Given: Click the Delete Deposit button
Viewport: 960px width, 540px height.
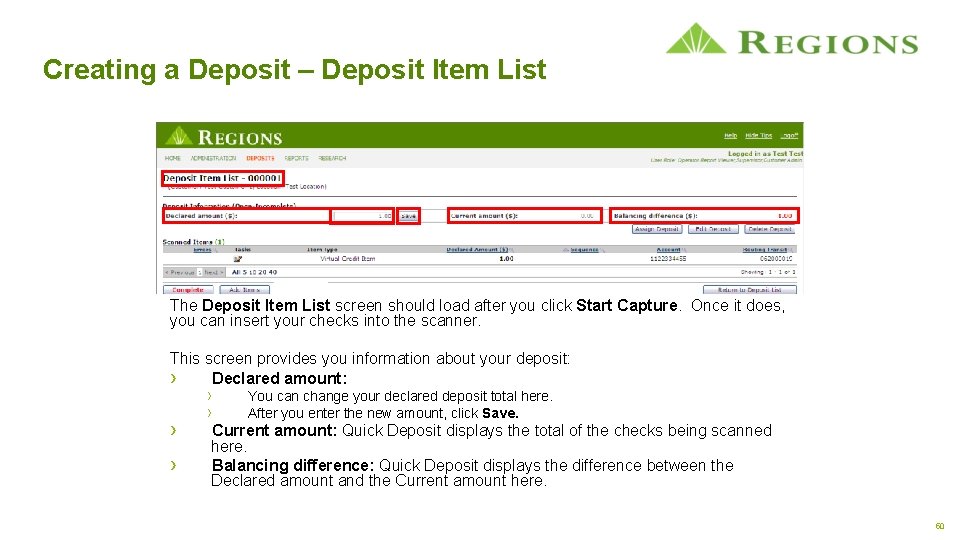Looking at the screenshot, I should tap(770, 229).
